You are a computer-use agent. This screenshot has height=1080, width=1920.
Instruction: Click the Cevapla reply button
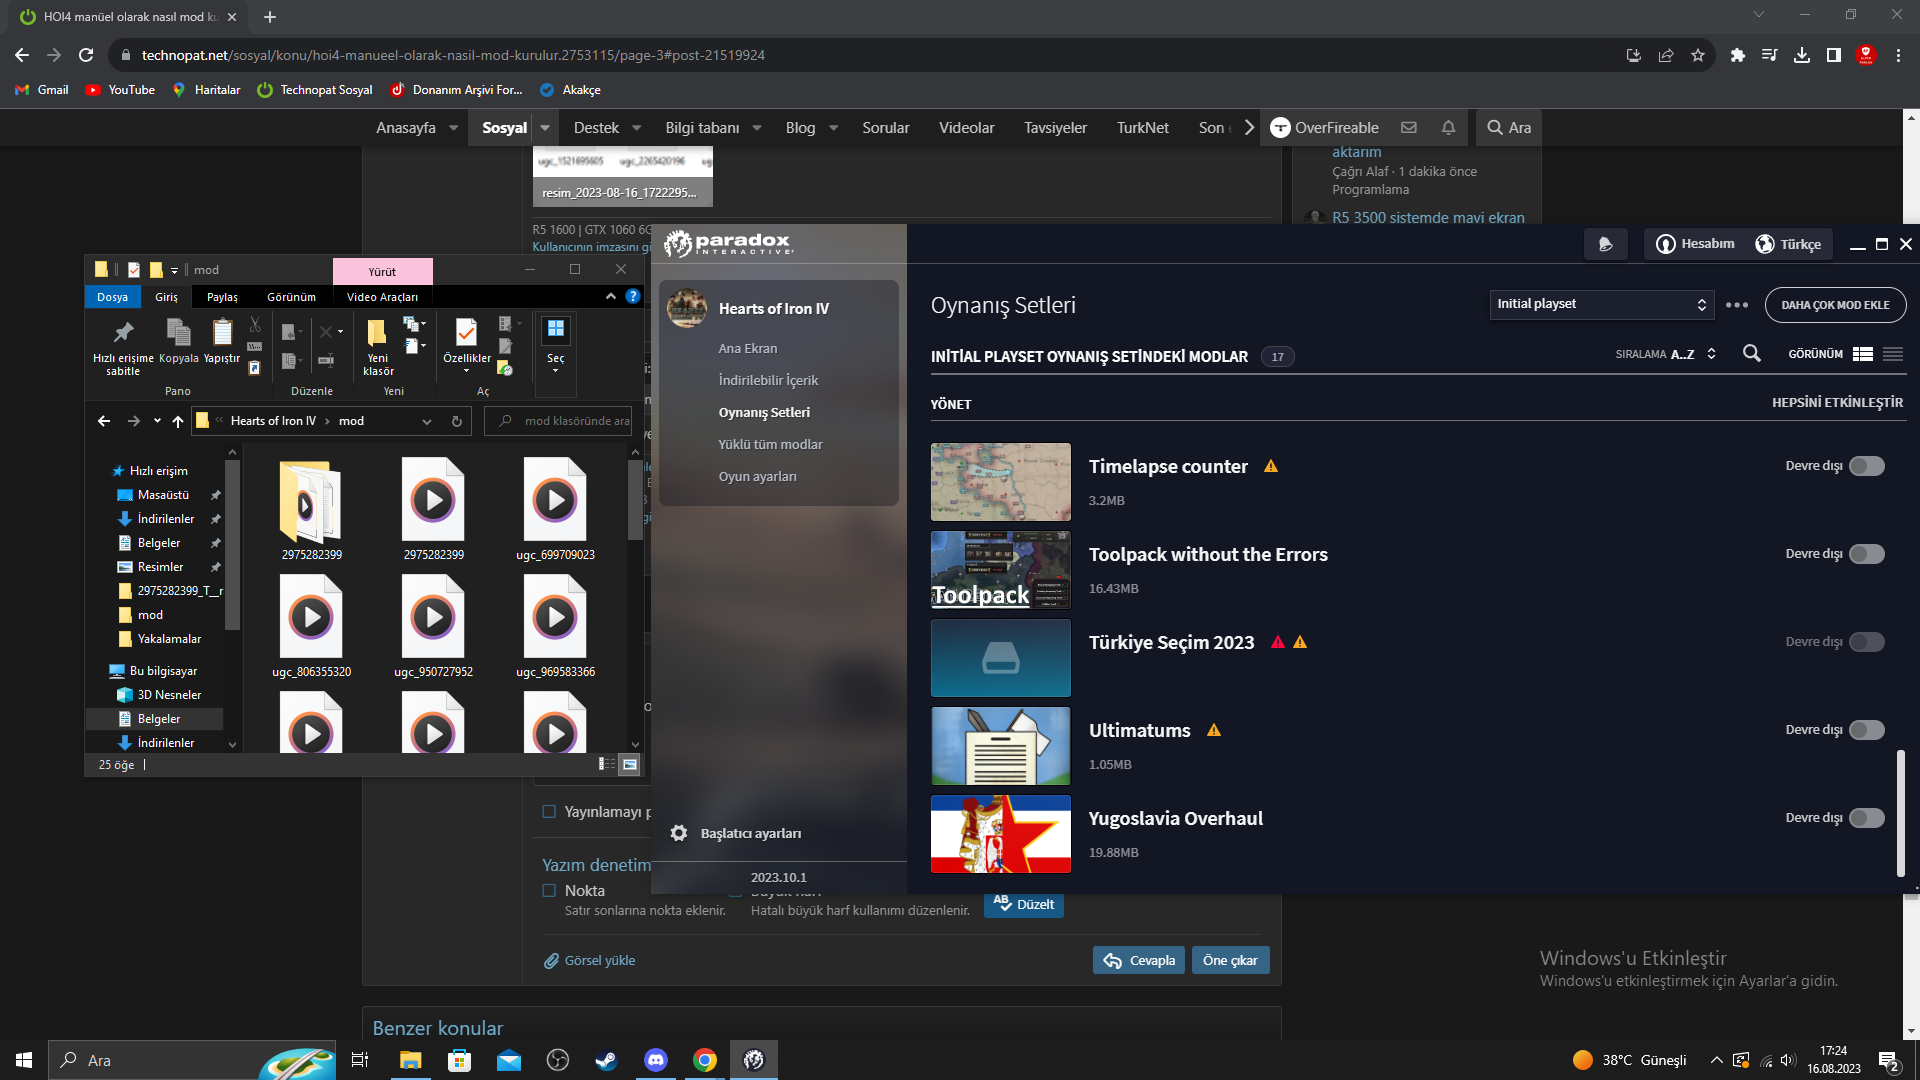(1138, 960)
